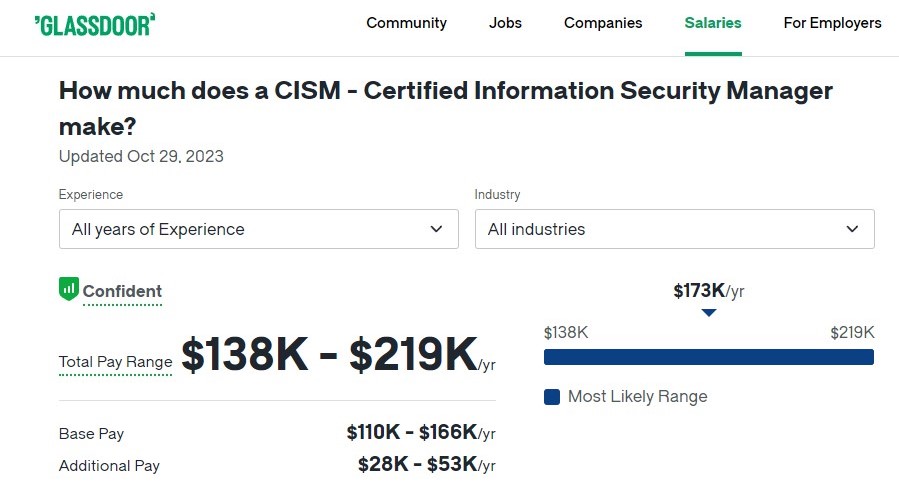Click the chevron in the Industry dropdown
The width and height of the screenshot is (899, 487).
(x=853, y=229)
